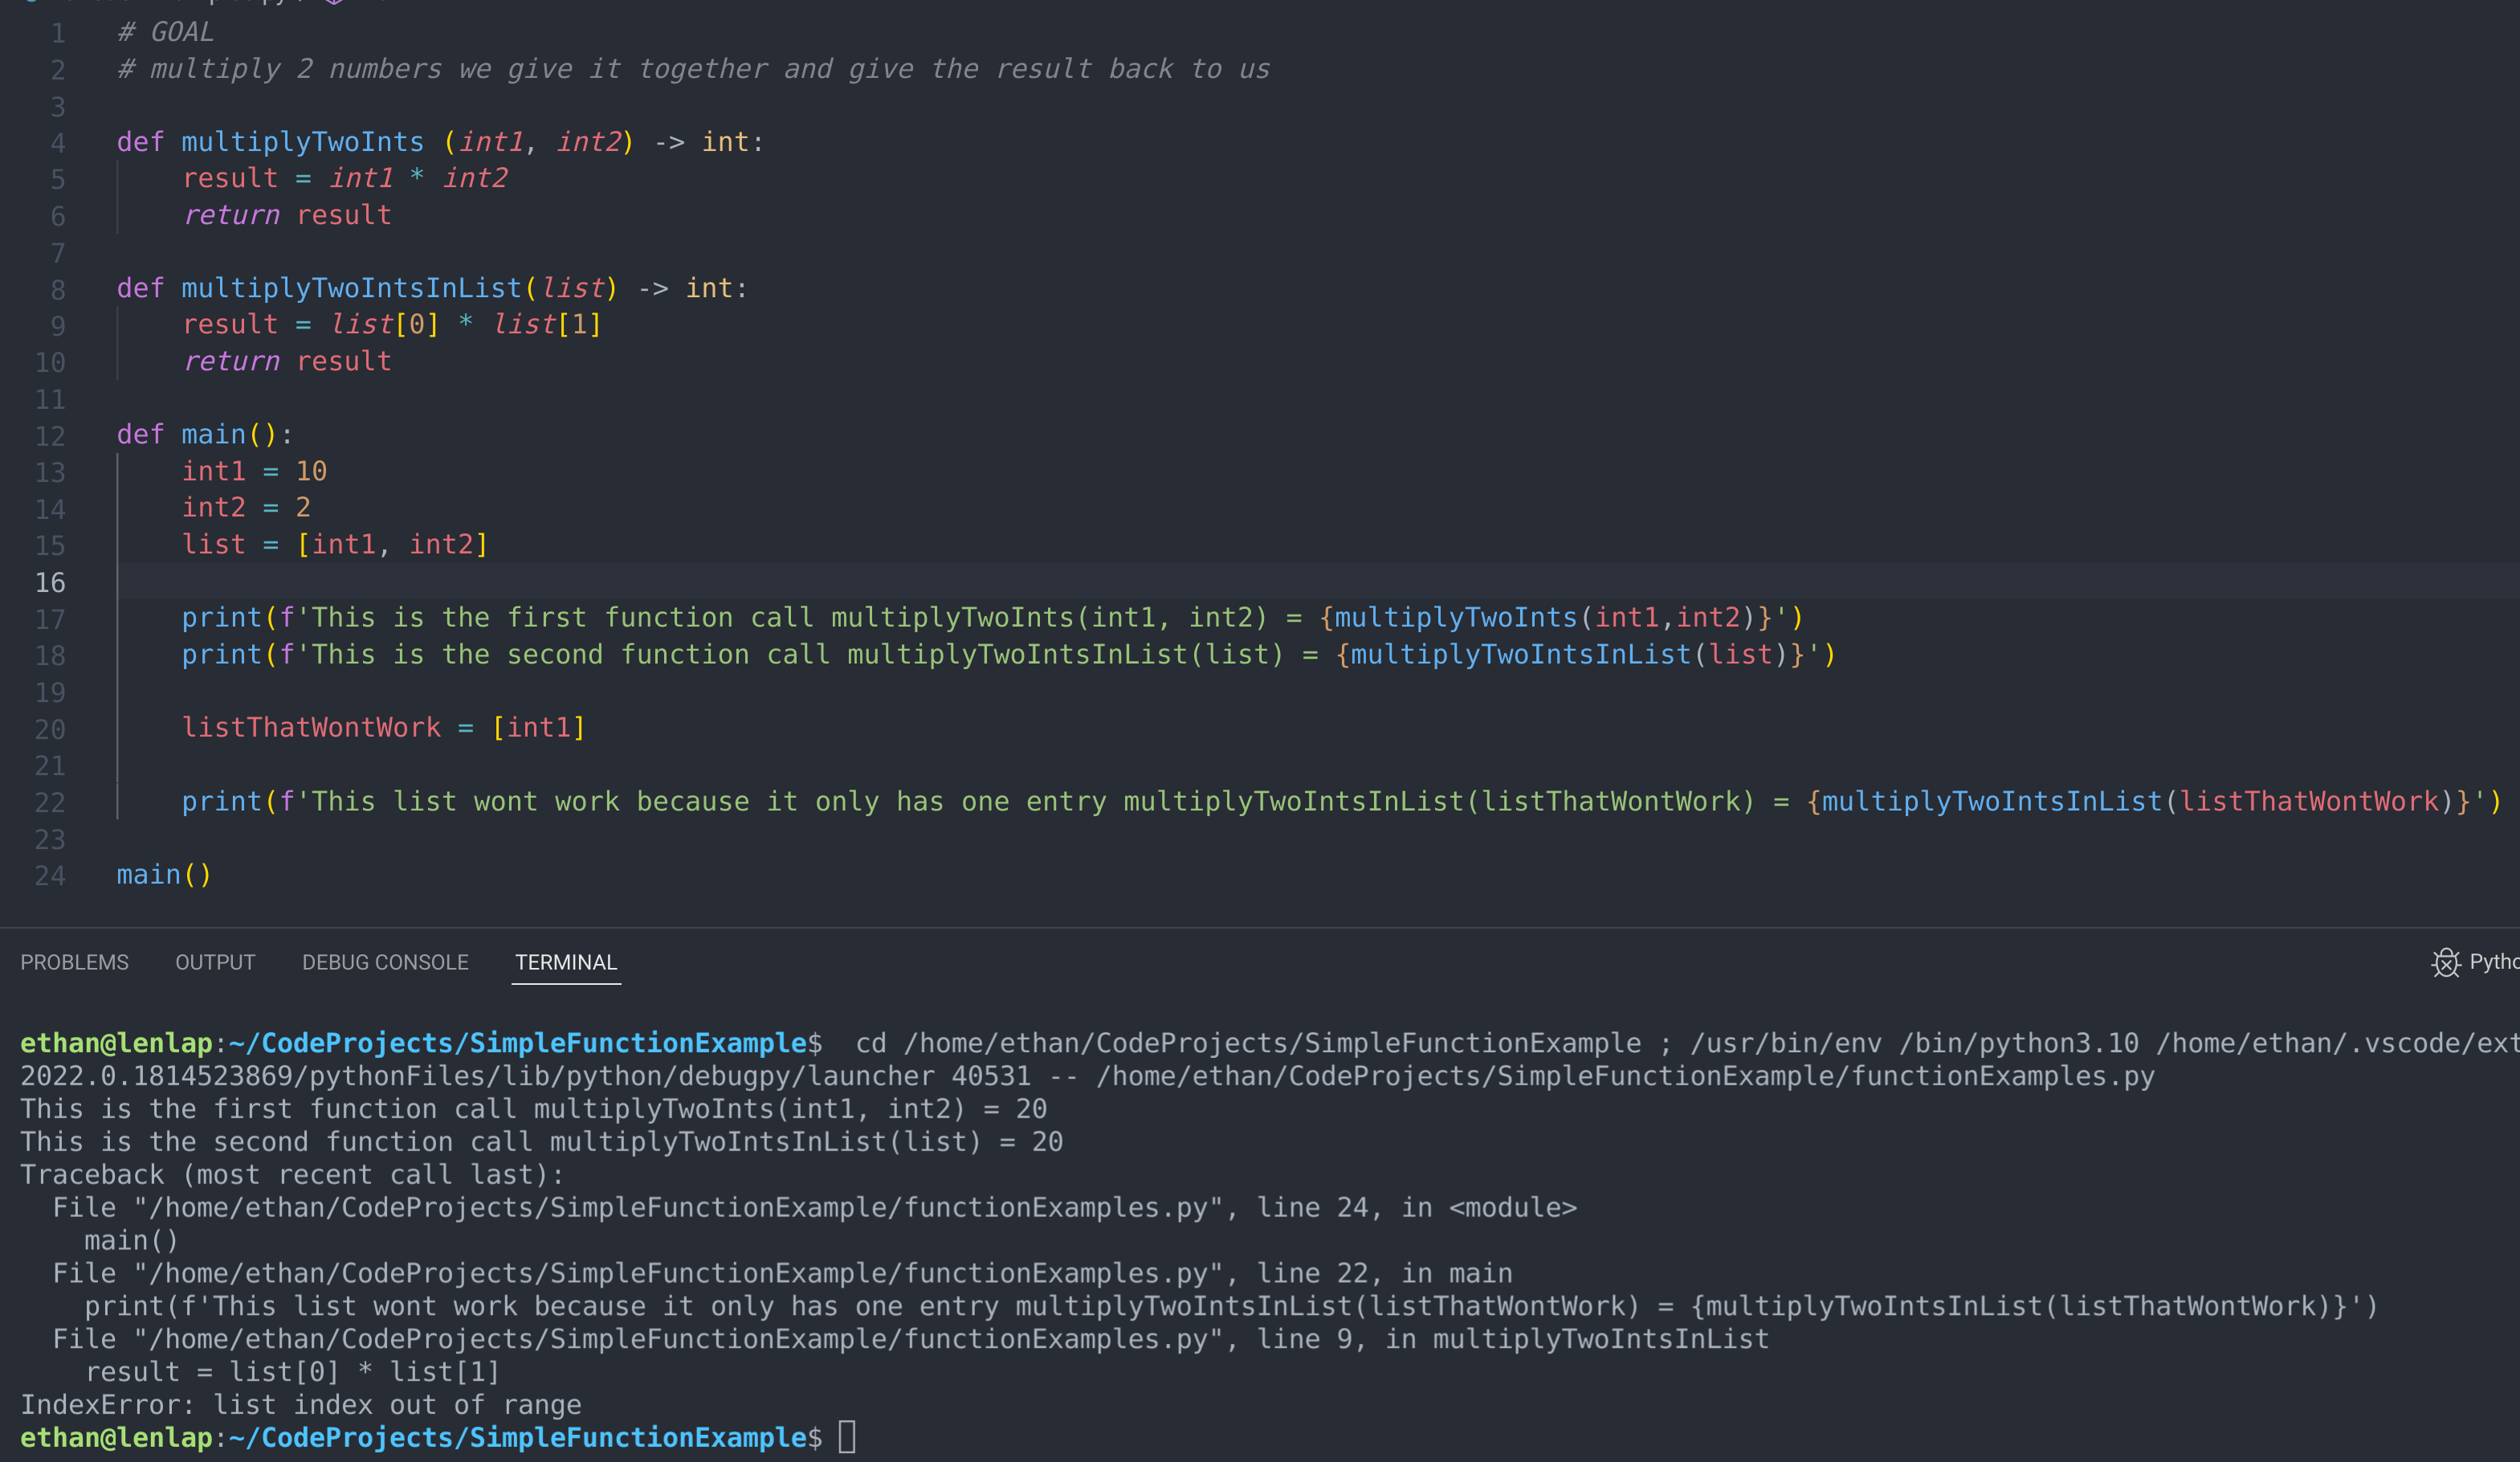The image size is (2520, 1462).
Task: Click terminal output 'multiplyTwoIntsInList(list) = 20'
Action: (x=806, y=1141)
